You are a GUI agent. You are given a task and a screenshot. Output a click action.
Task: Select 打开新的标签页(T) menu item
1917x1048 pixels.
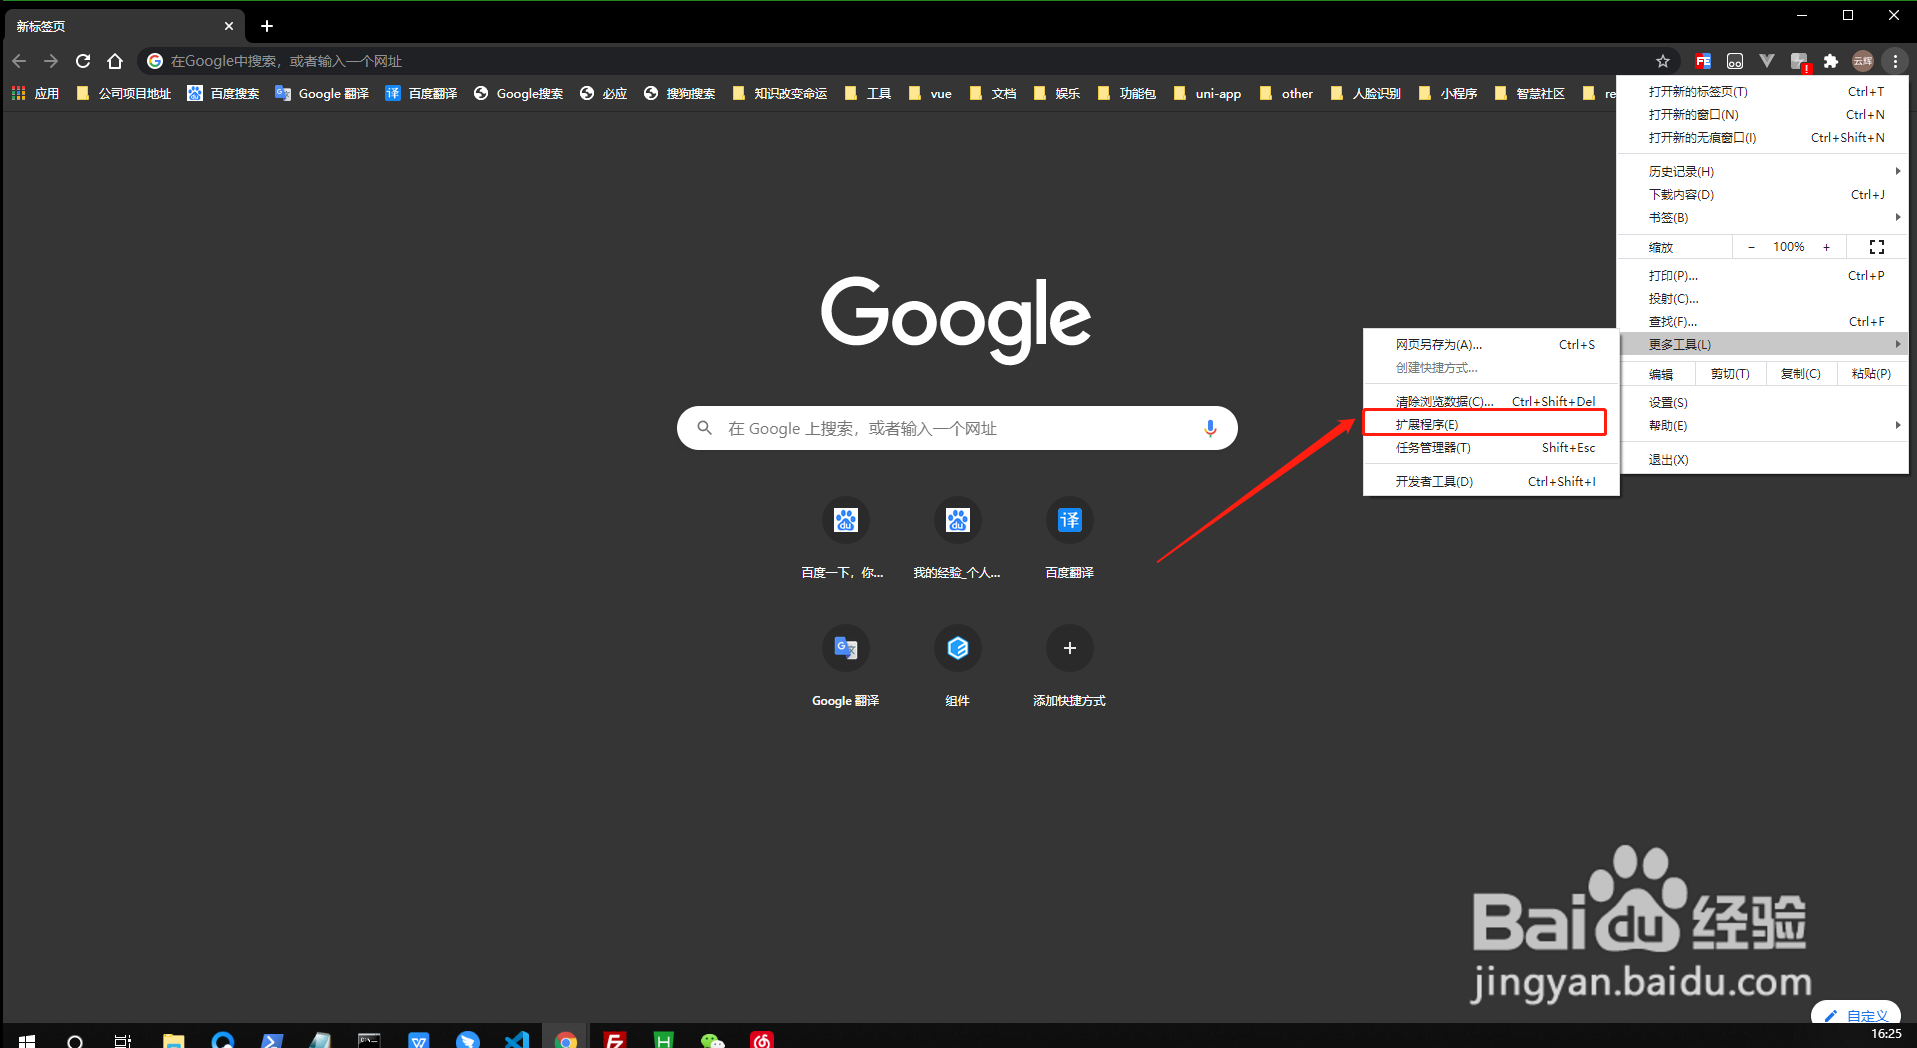(1763, 91)
